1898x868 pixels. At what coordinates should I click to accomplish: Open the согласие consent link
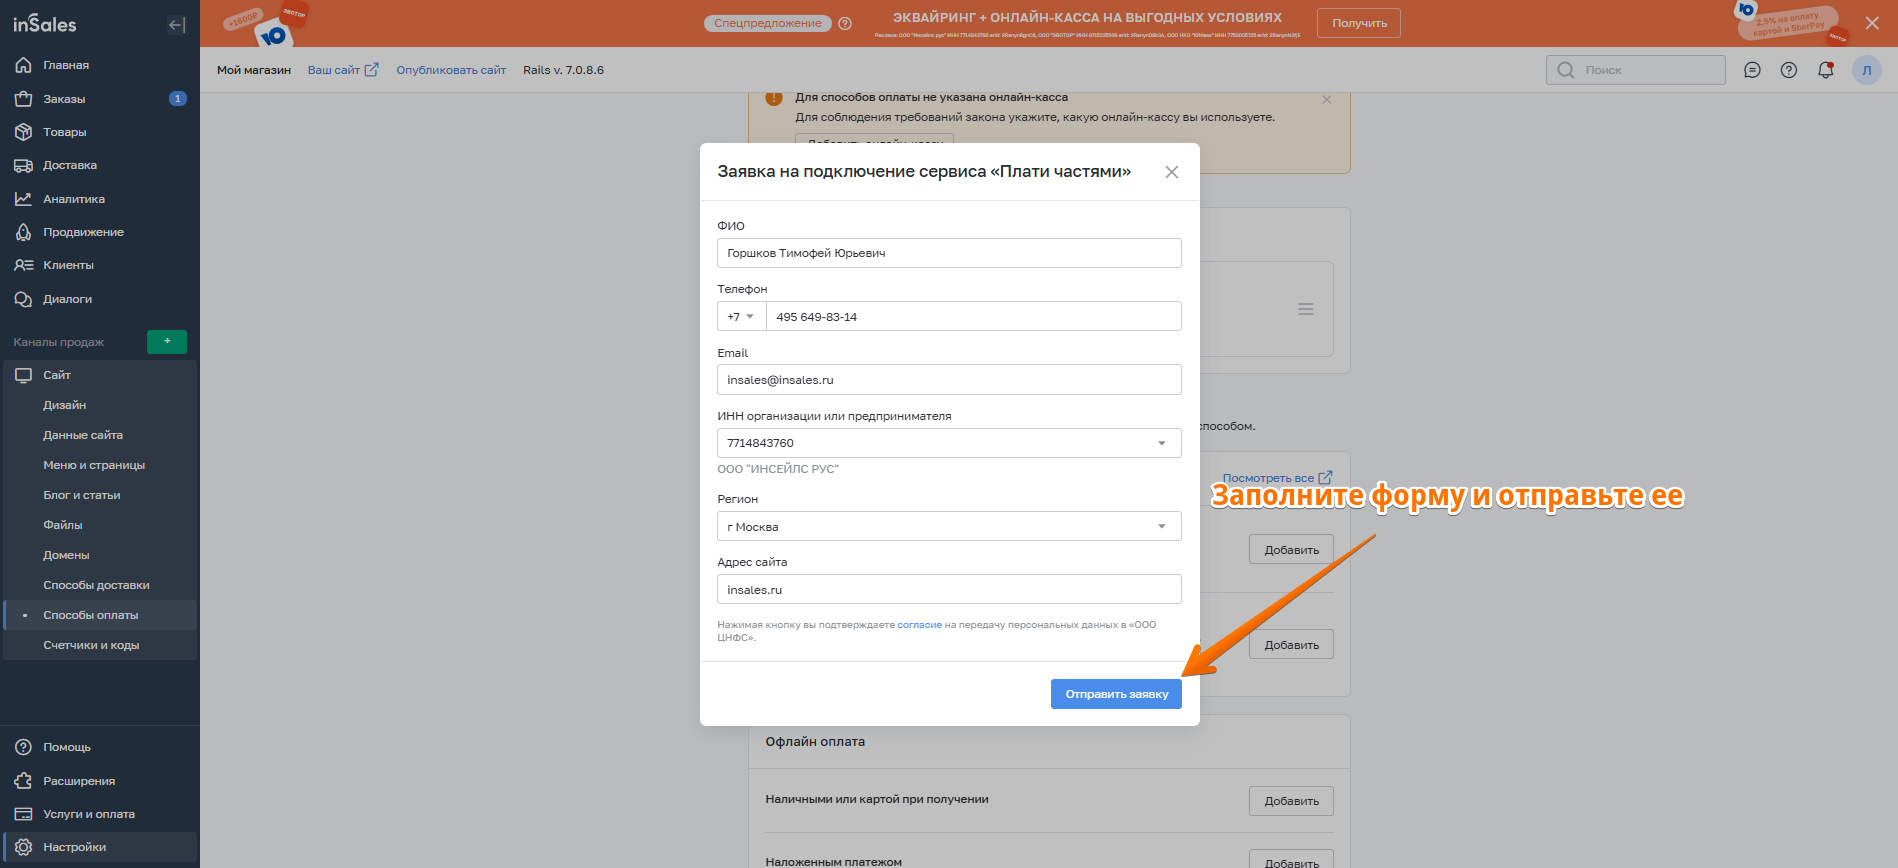[x=919, y=625]
